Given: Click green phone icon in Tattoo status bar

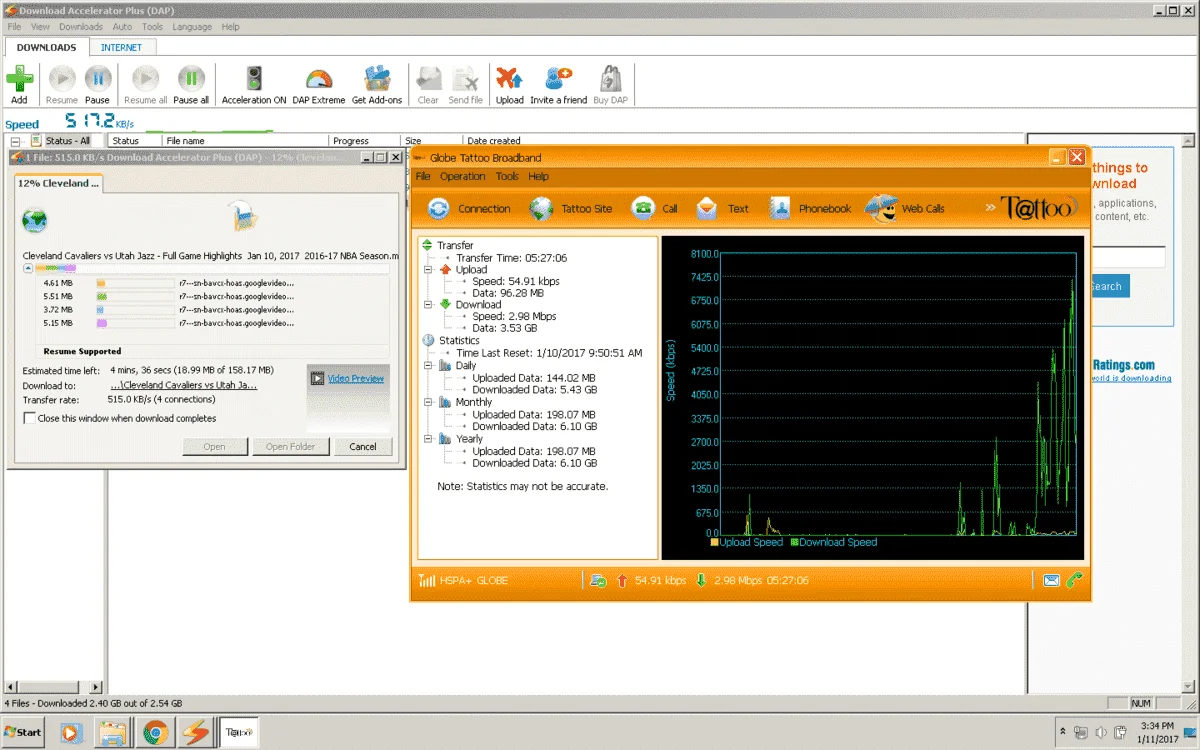Looking at the screenshot, I should (x=1074, y=580).
